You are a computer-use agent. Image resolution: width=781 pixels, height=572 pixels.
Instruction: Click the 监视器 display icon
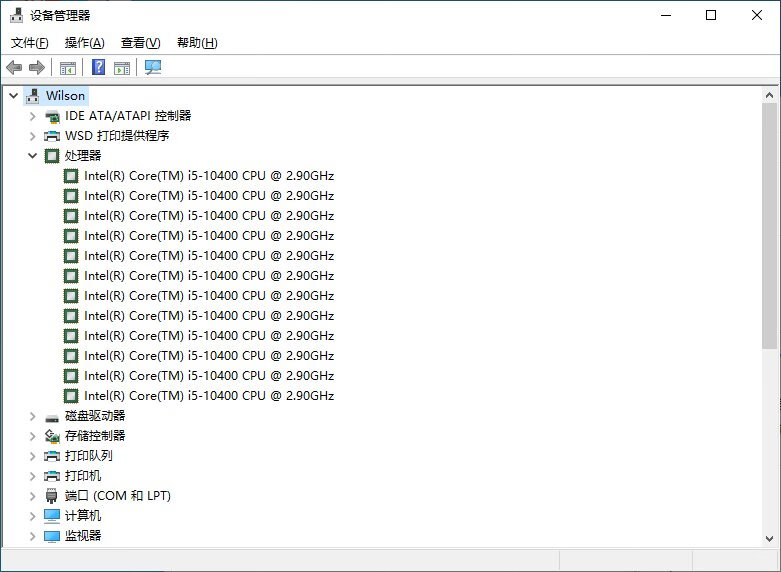(52, 536)
